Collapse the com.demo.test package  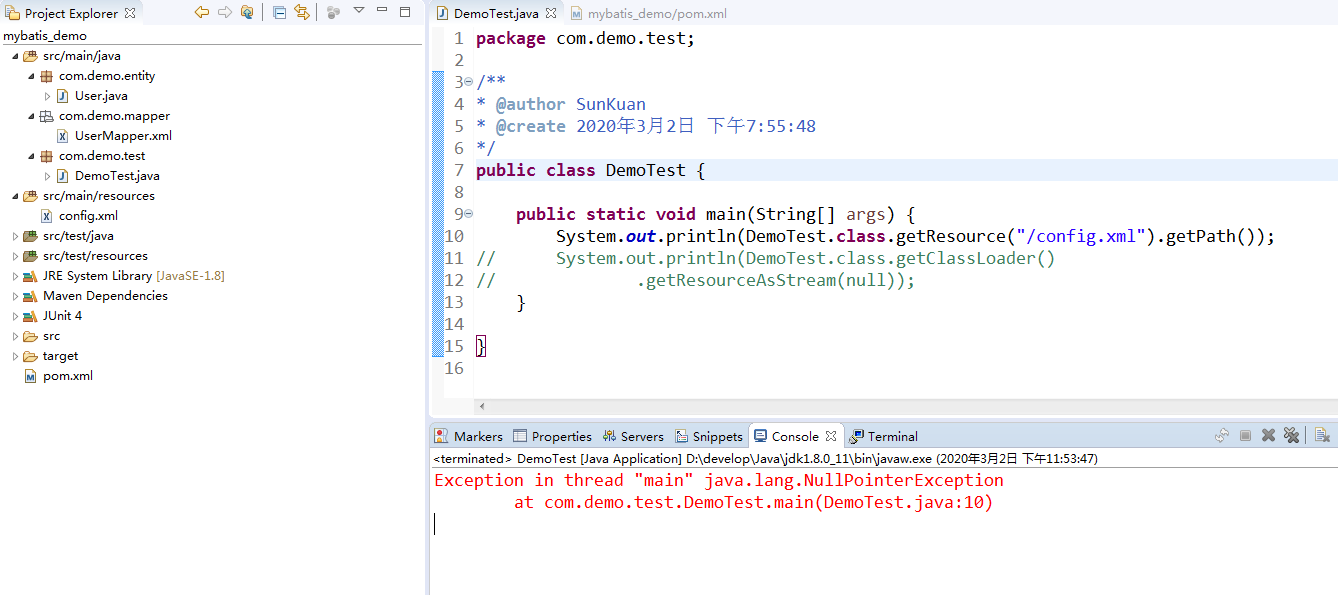(31, 156)
